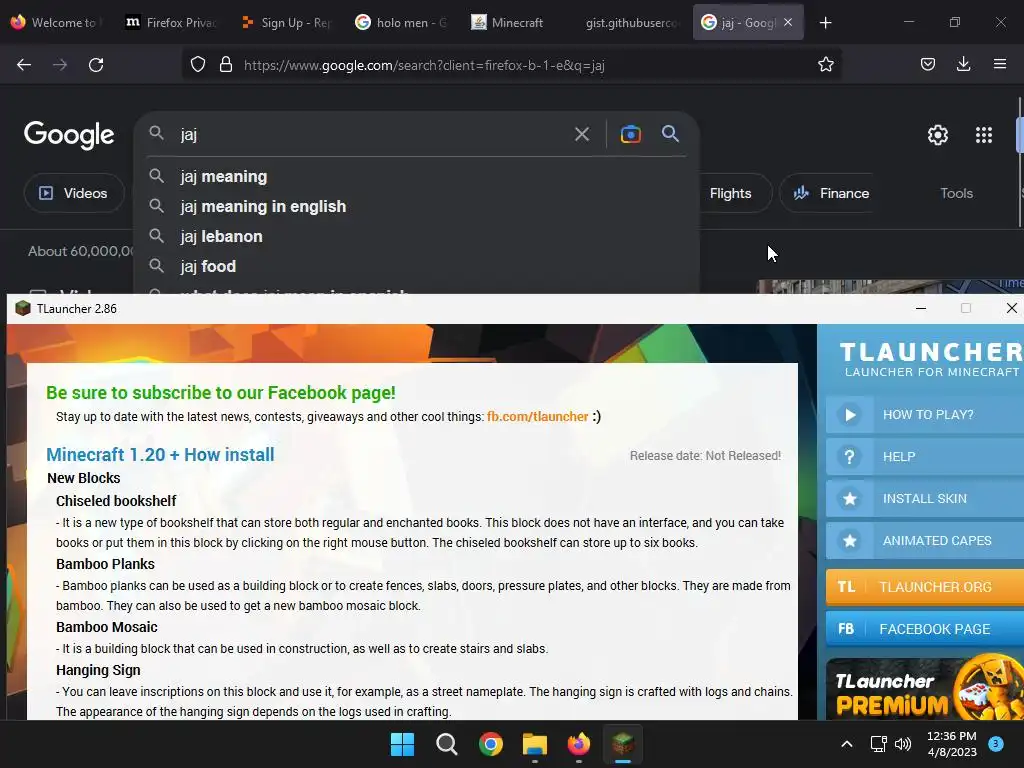This screenshot has width=1024, height=768.
Task: Filter Google results by Videos
Action: click(x=74, y=193)
